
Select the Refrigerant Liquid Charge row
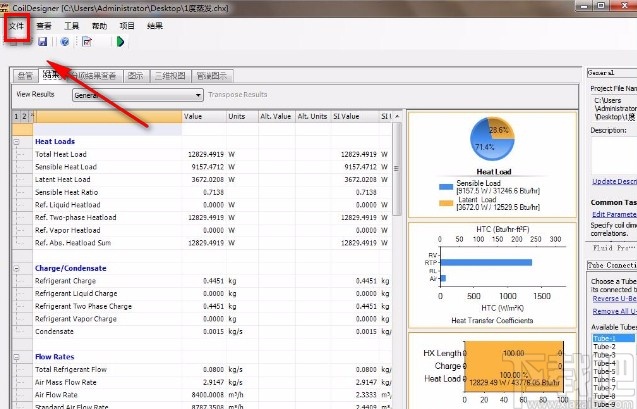point(212,294)
